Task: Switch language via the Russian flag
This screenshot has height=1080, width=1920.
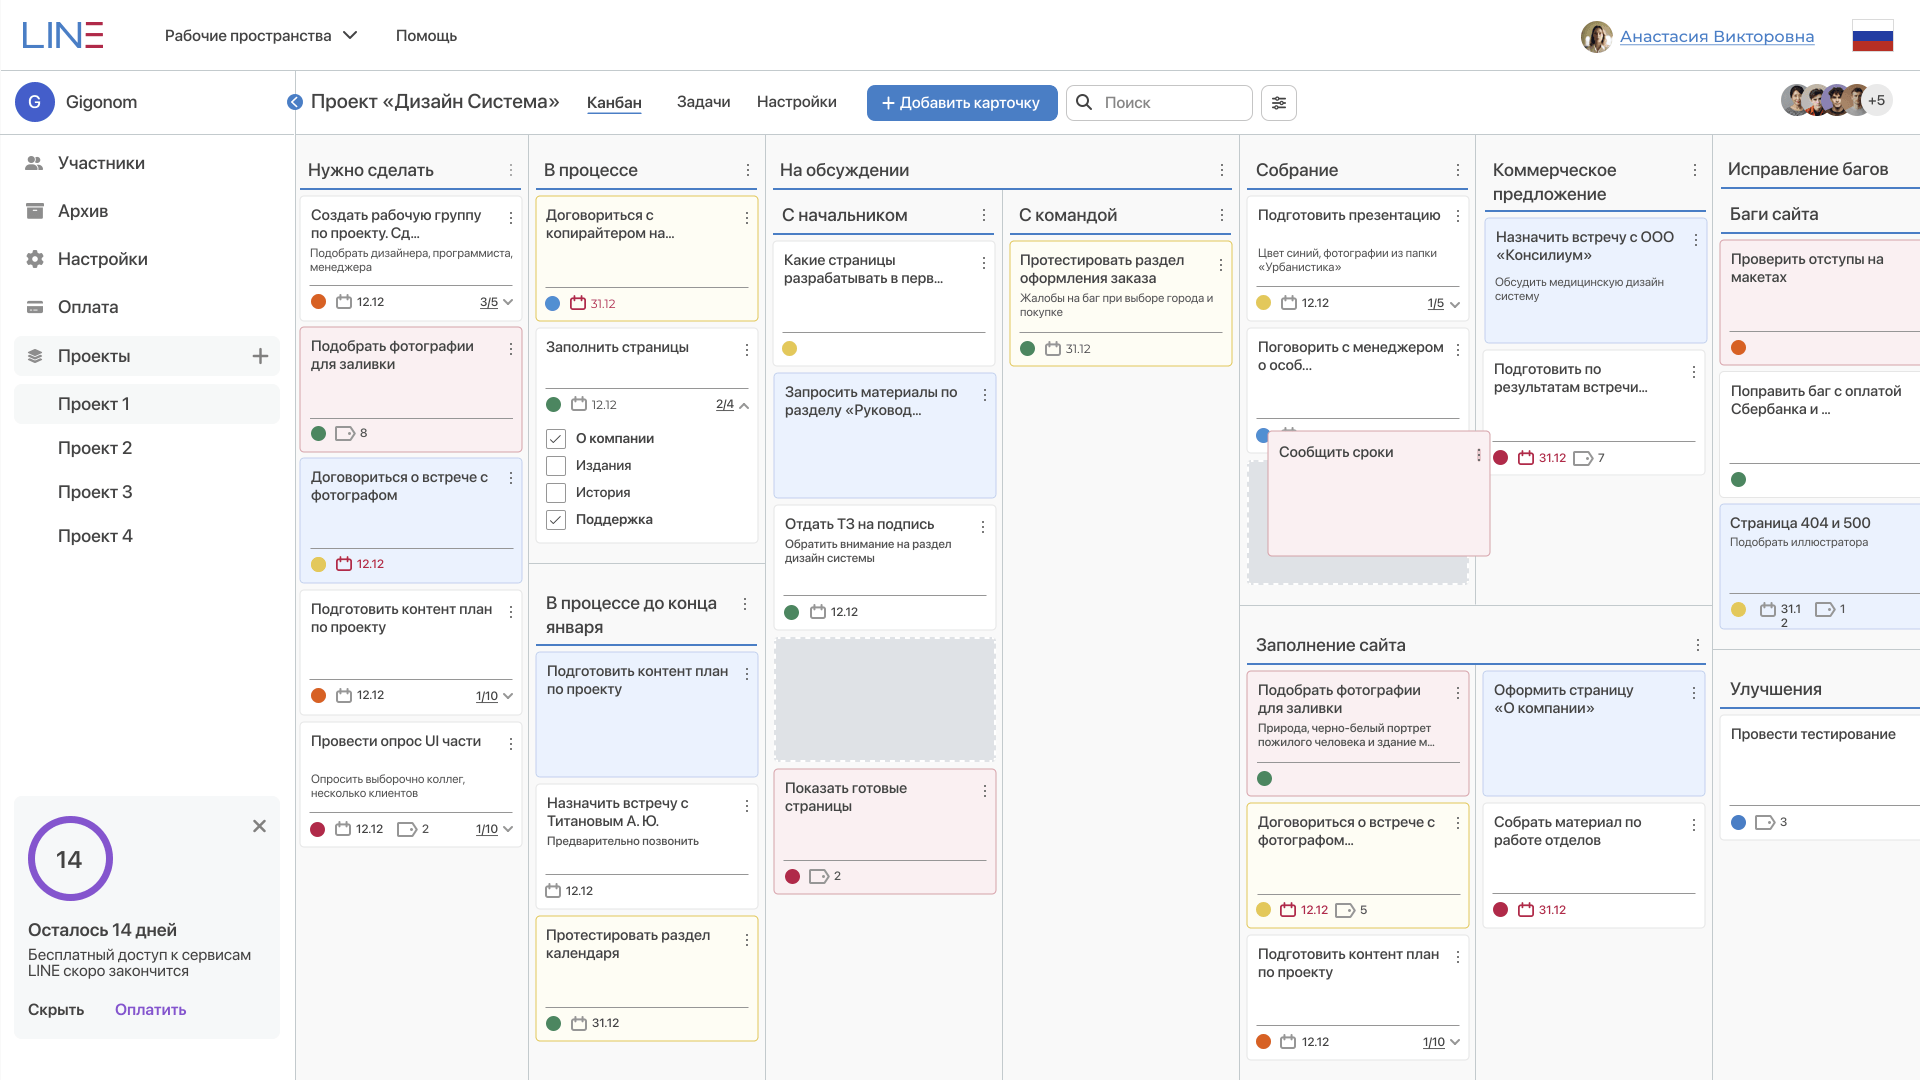Action: tap(1872, 36)
